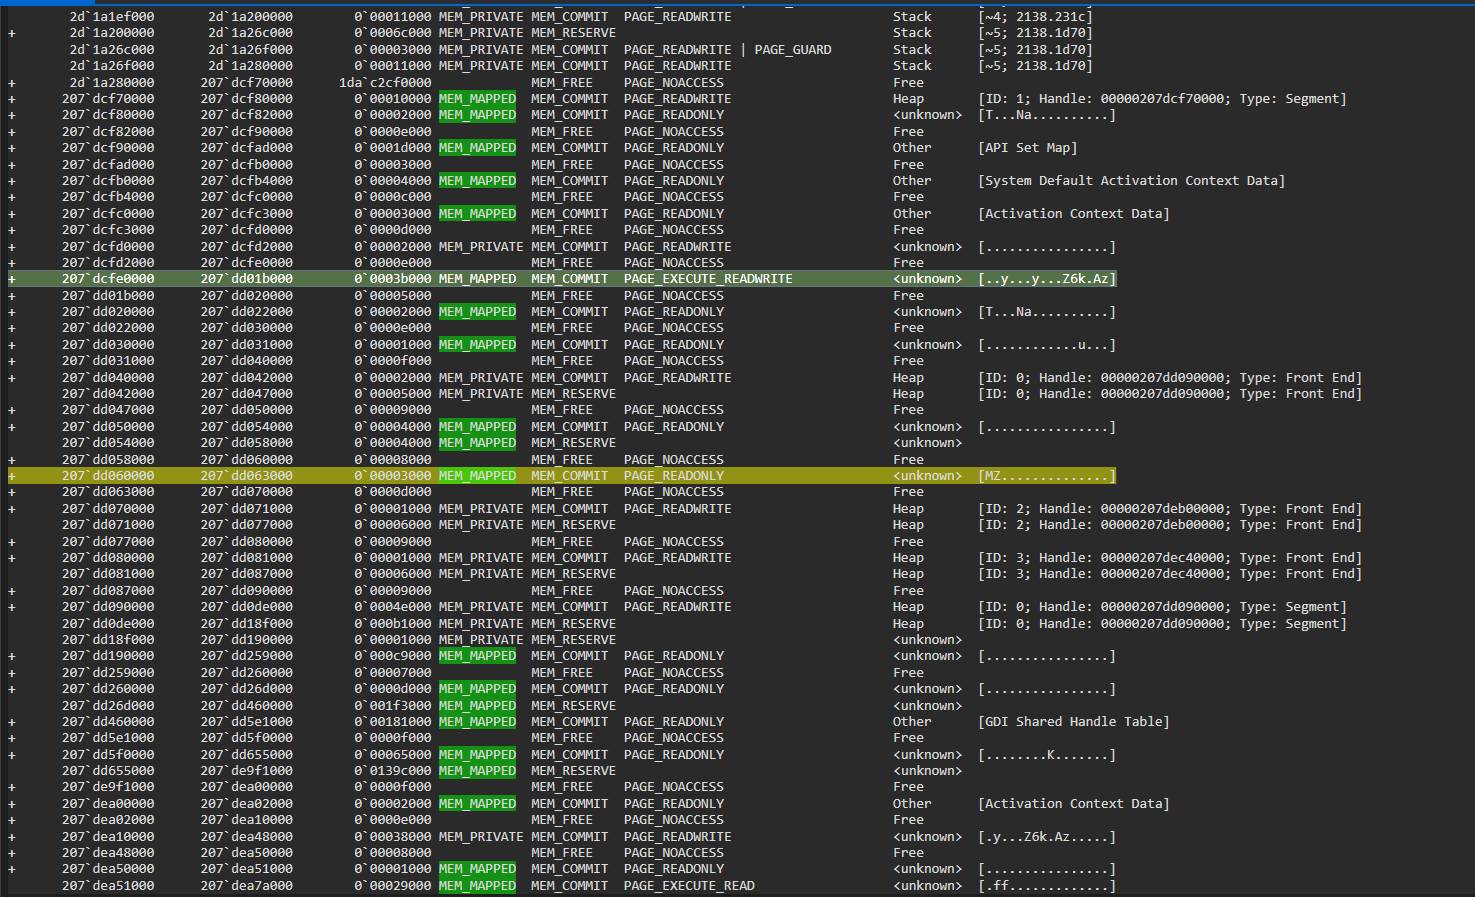
Task: Click the [..y...y...Z6k.Az] content preview
Action: click(1047, 279)
